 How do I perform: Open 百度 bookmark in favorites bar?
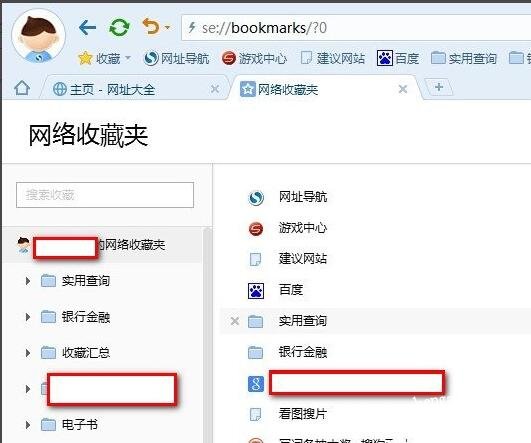click(x=398, y=58)
